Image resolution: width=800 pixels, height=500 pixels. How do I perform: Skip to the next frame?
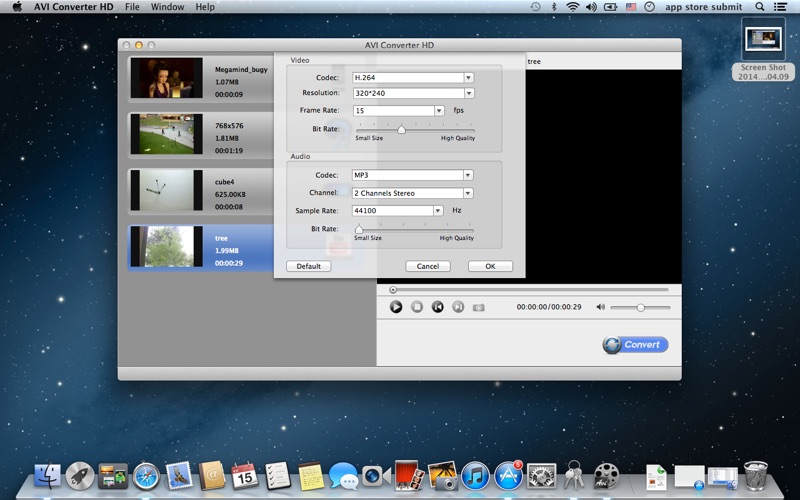click(458, 307)
